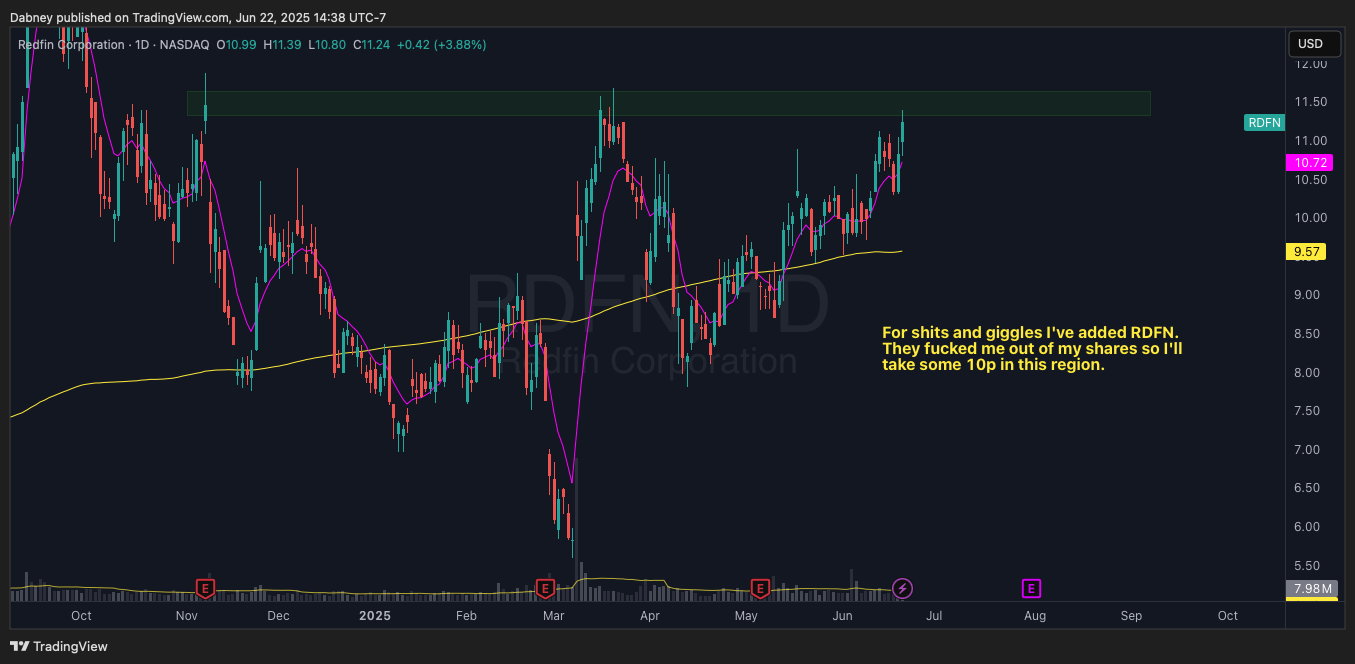Click the teal RDFN symbol label

coord(1264,122)
